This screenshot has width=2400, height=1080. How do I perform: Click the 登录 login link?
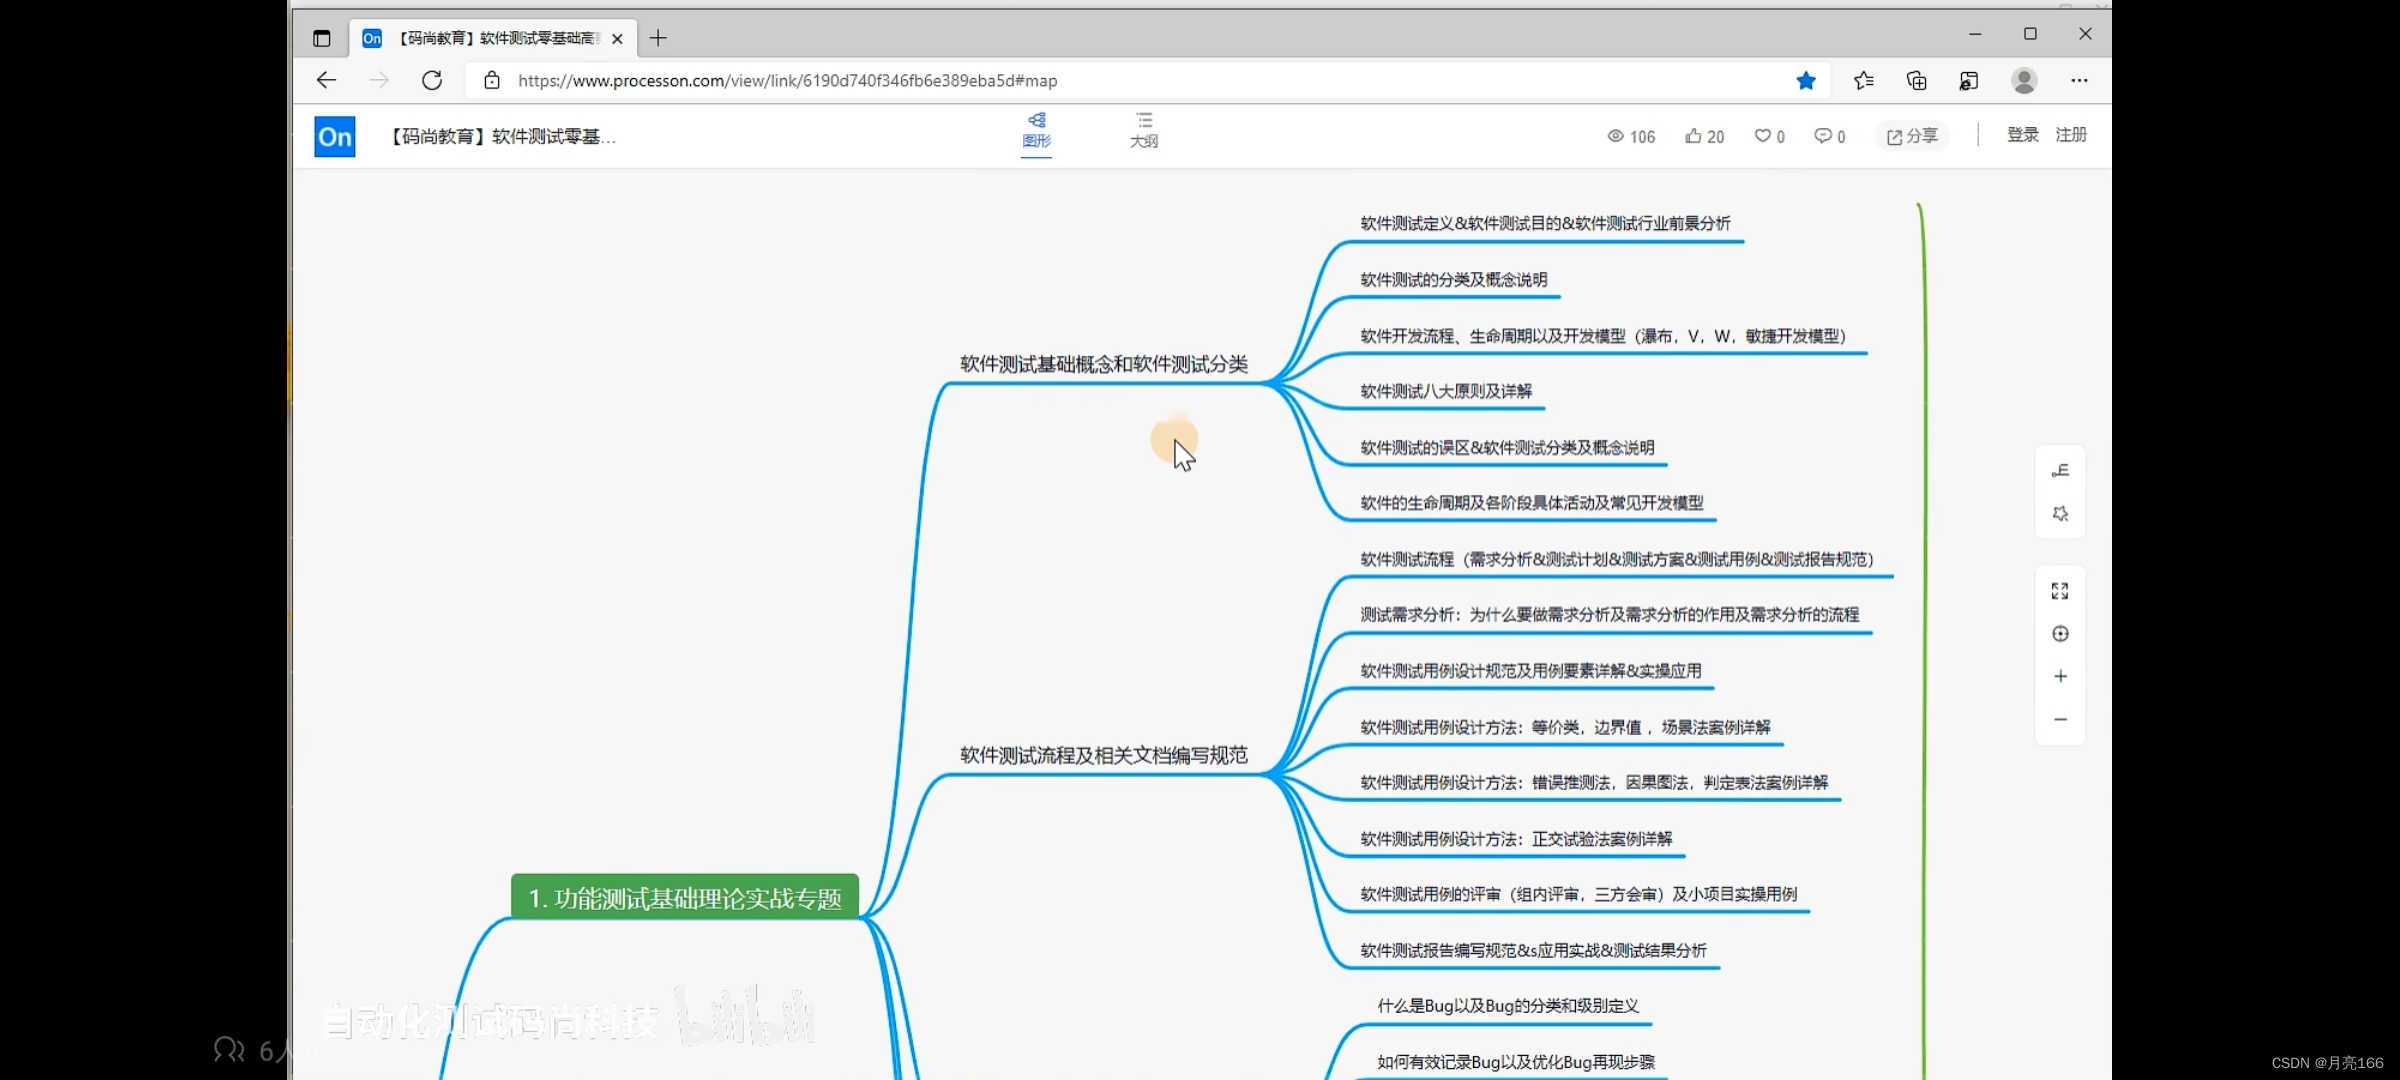click(2022, 135)
